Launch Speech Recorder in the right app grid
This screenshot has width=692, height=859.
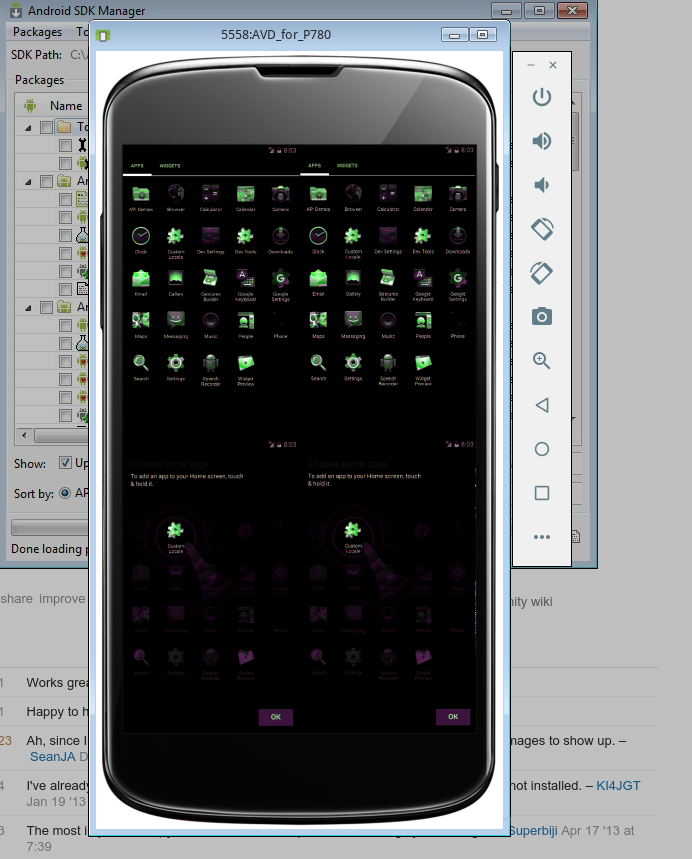[x=388, y=370]
